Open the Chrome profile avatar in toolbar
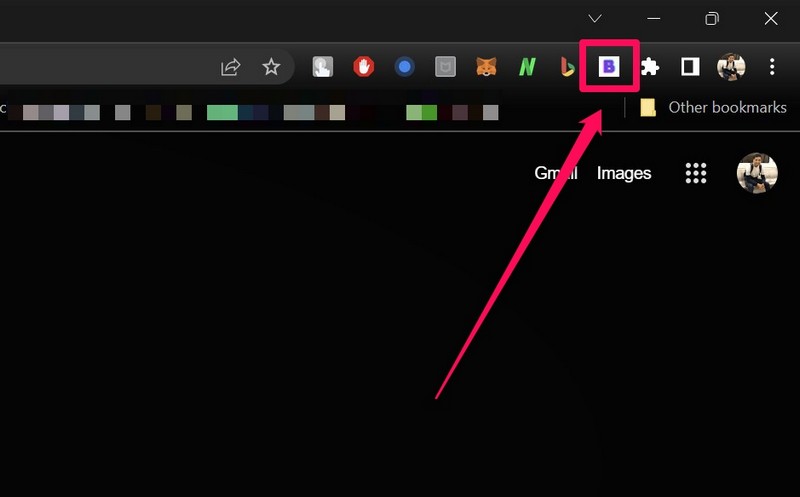 (x=731, y=66)
